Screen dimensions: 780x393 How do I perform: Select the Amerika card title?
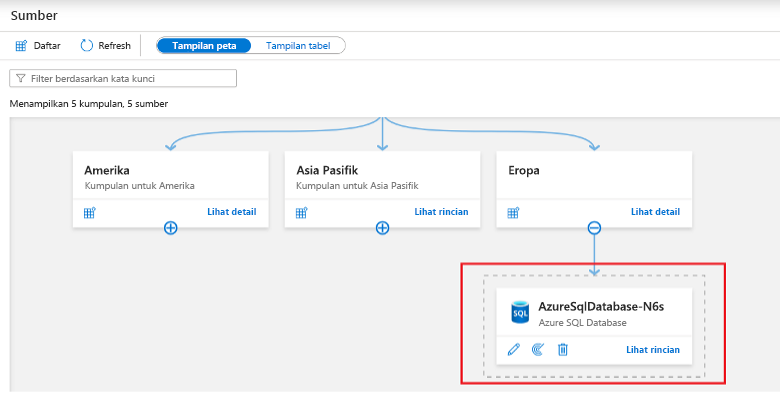click(107, 170)
